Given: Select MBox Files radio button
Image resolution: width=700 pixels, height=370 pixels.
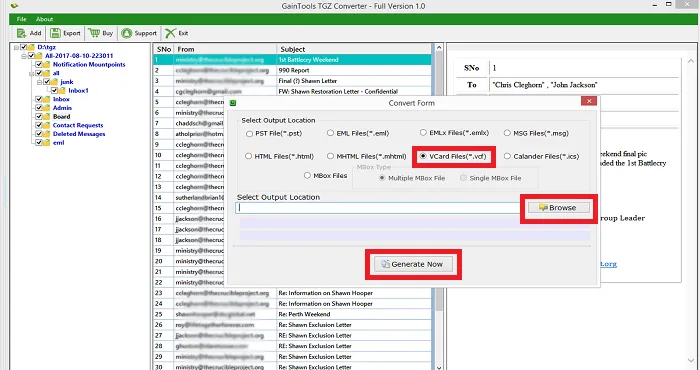Looking at the screenshot, I should pyautogui.click(x=307, y=176).
